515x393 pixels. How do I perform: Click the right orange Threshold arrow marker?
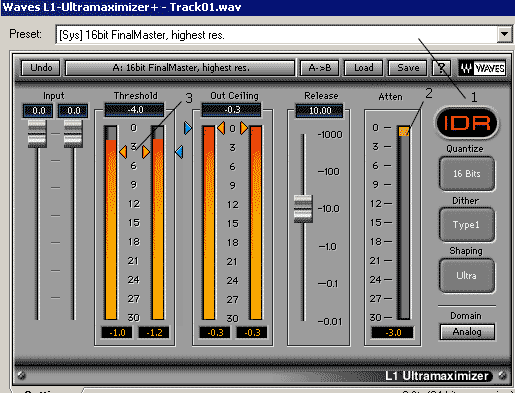point(146,152)
